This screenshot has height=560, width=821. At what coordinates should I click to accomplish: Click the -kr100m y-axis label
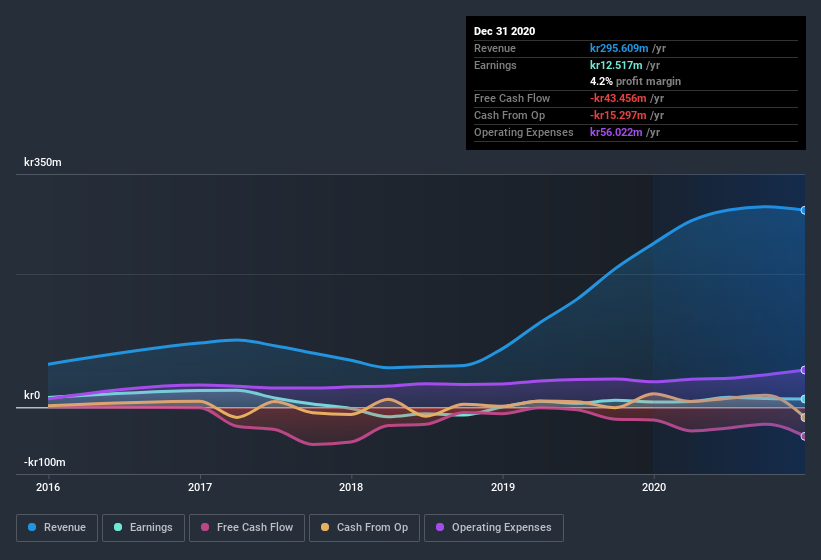pyautogui.click(x=45, y=462)
